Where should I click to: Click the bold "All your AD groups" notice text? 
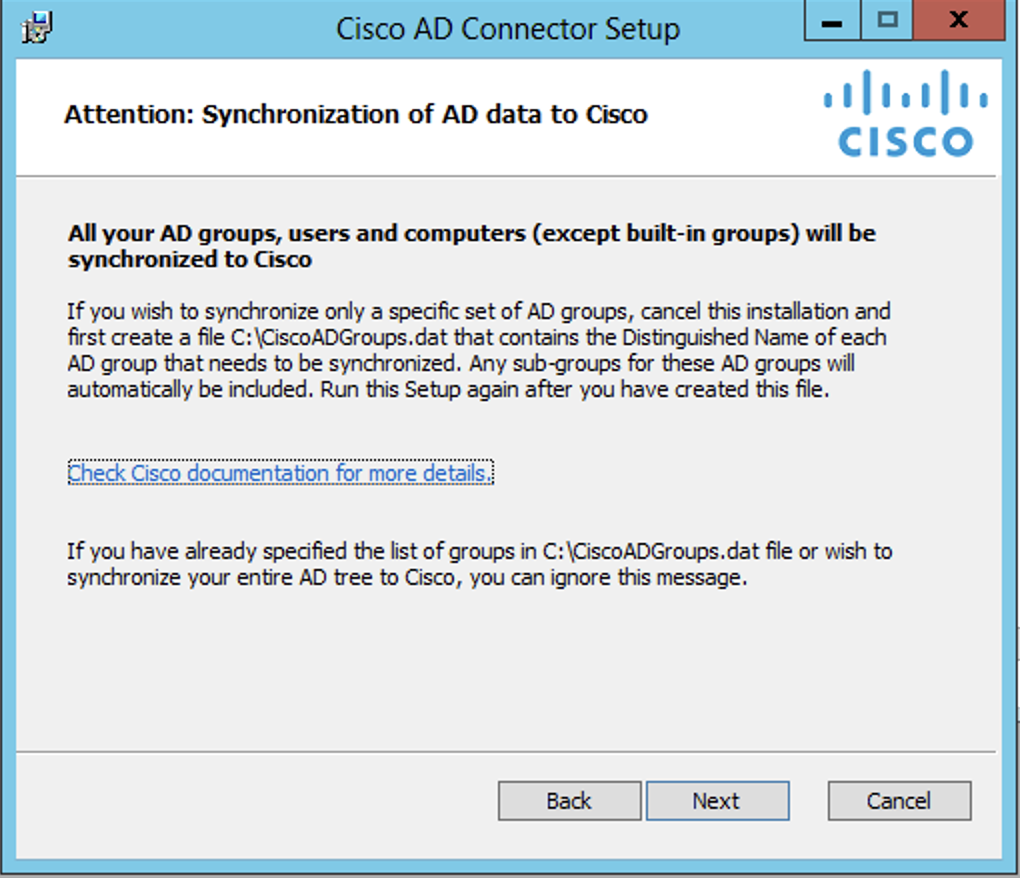472,246
